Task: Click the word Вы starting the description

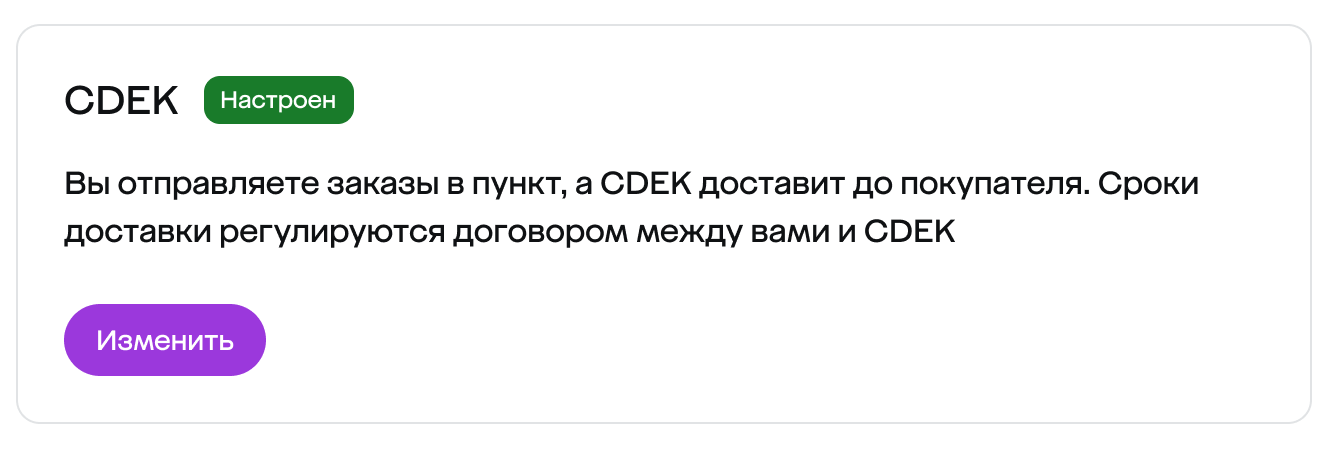Action: pos(84,186)
